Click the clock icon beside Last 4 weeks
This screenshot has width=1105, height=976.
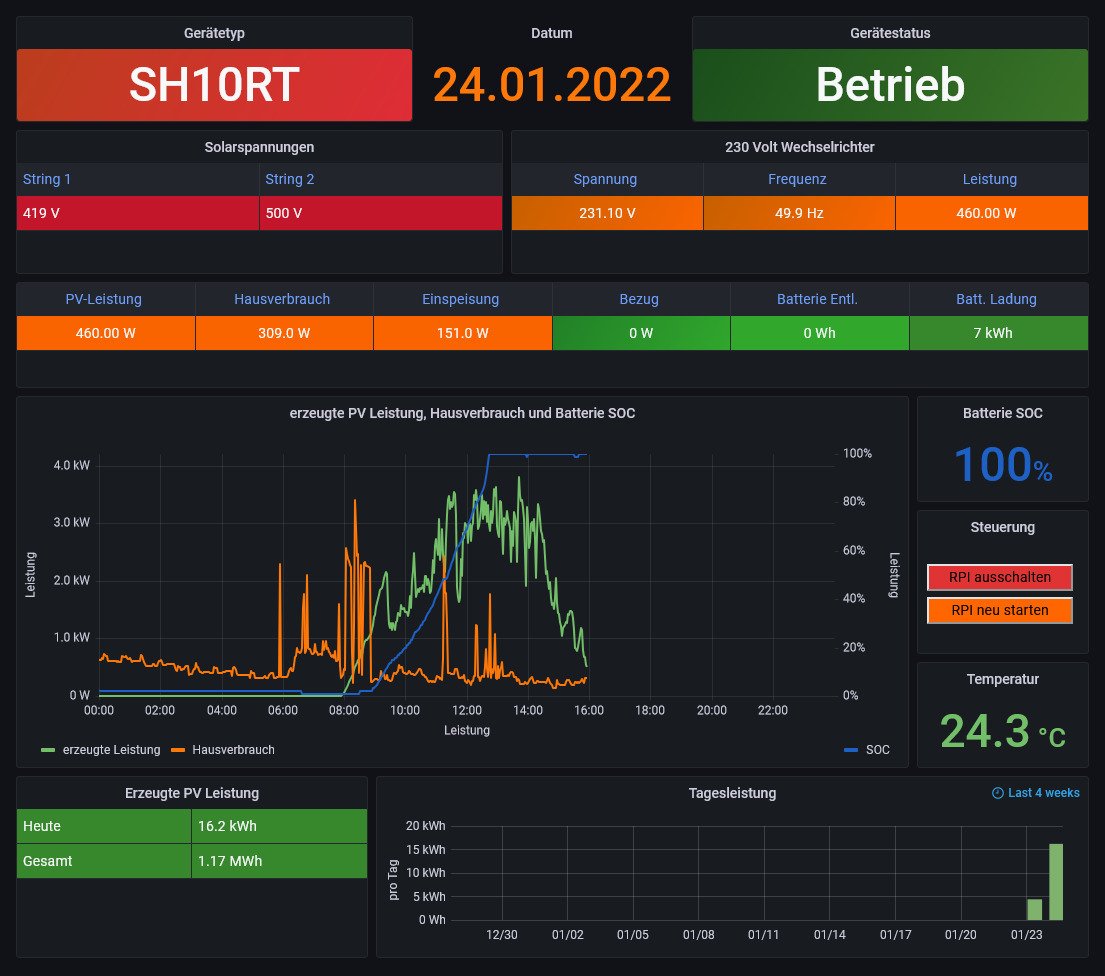pos(997,793)
